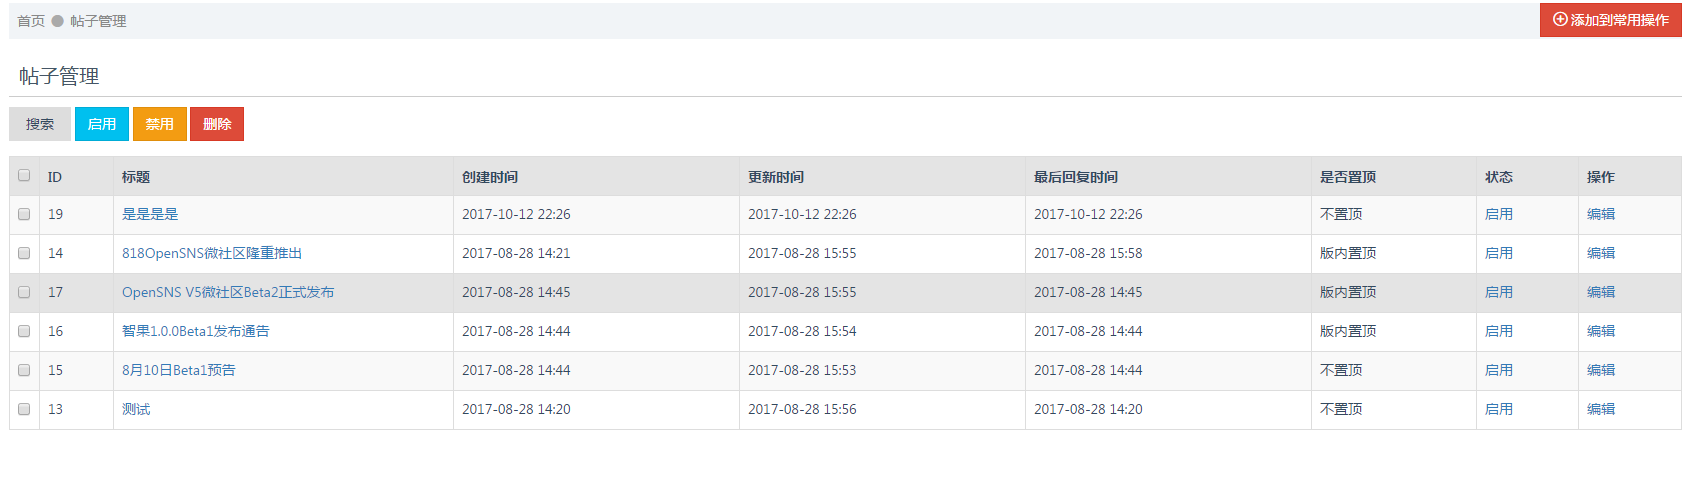
Task: Check the checkbox for post ID 19
Action: click(24, 214)
